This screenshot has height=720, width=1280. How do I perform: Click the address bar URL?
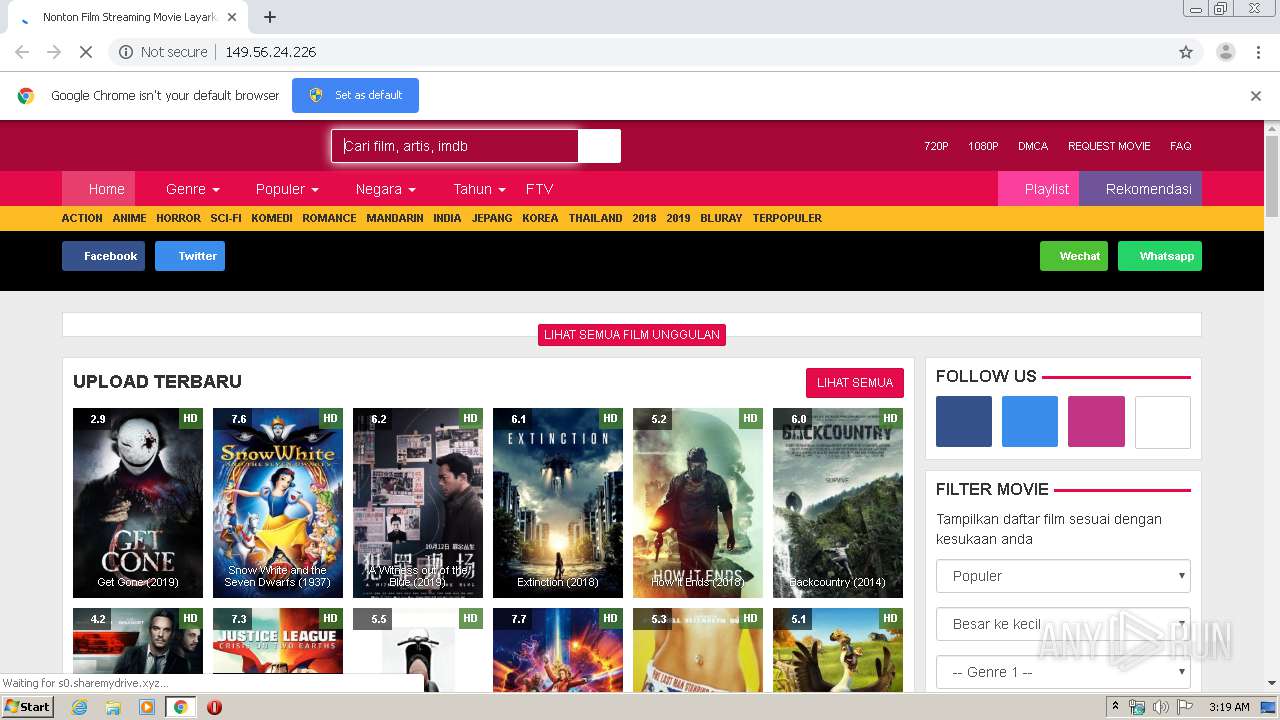click(x=271, y=52)
